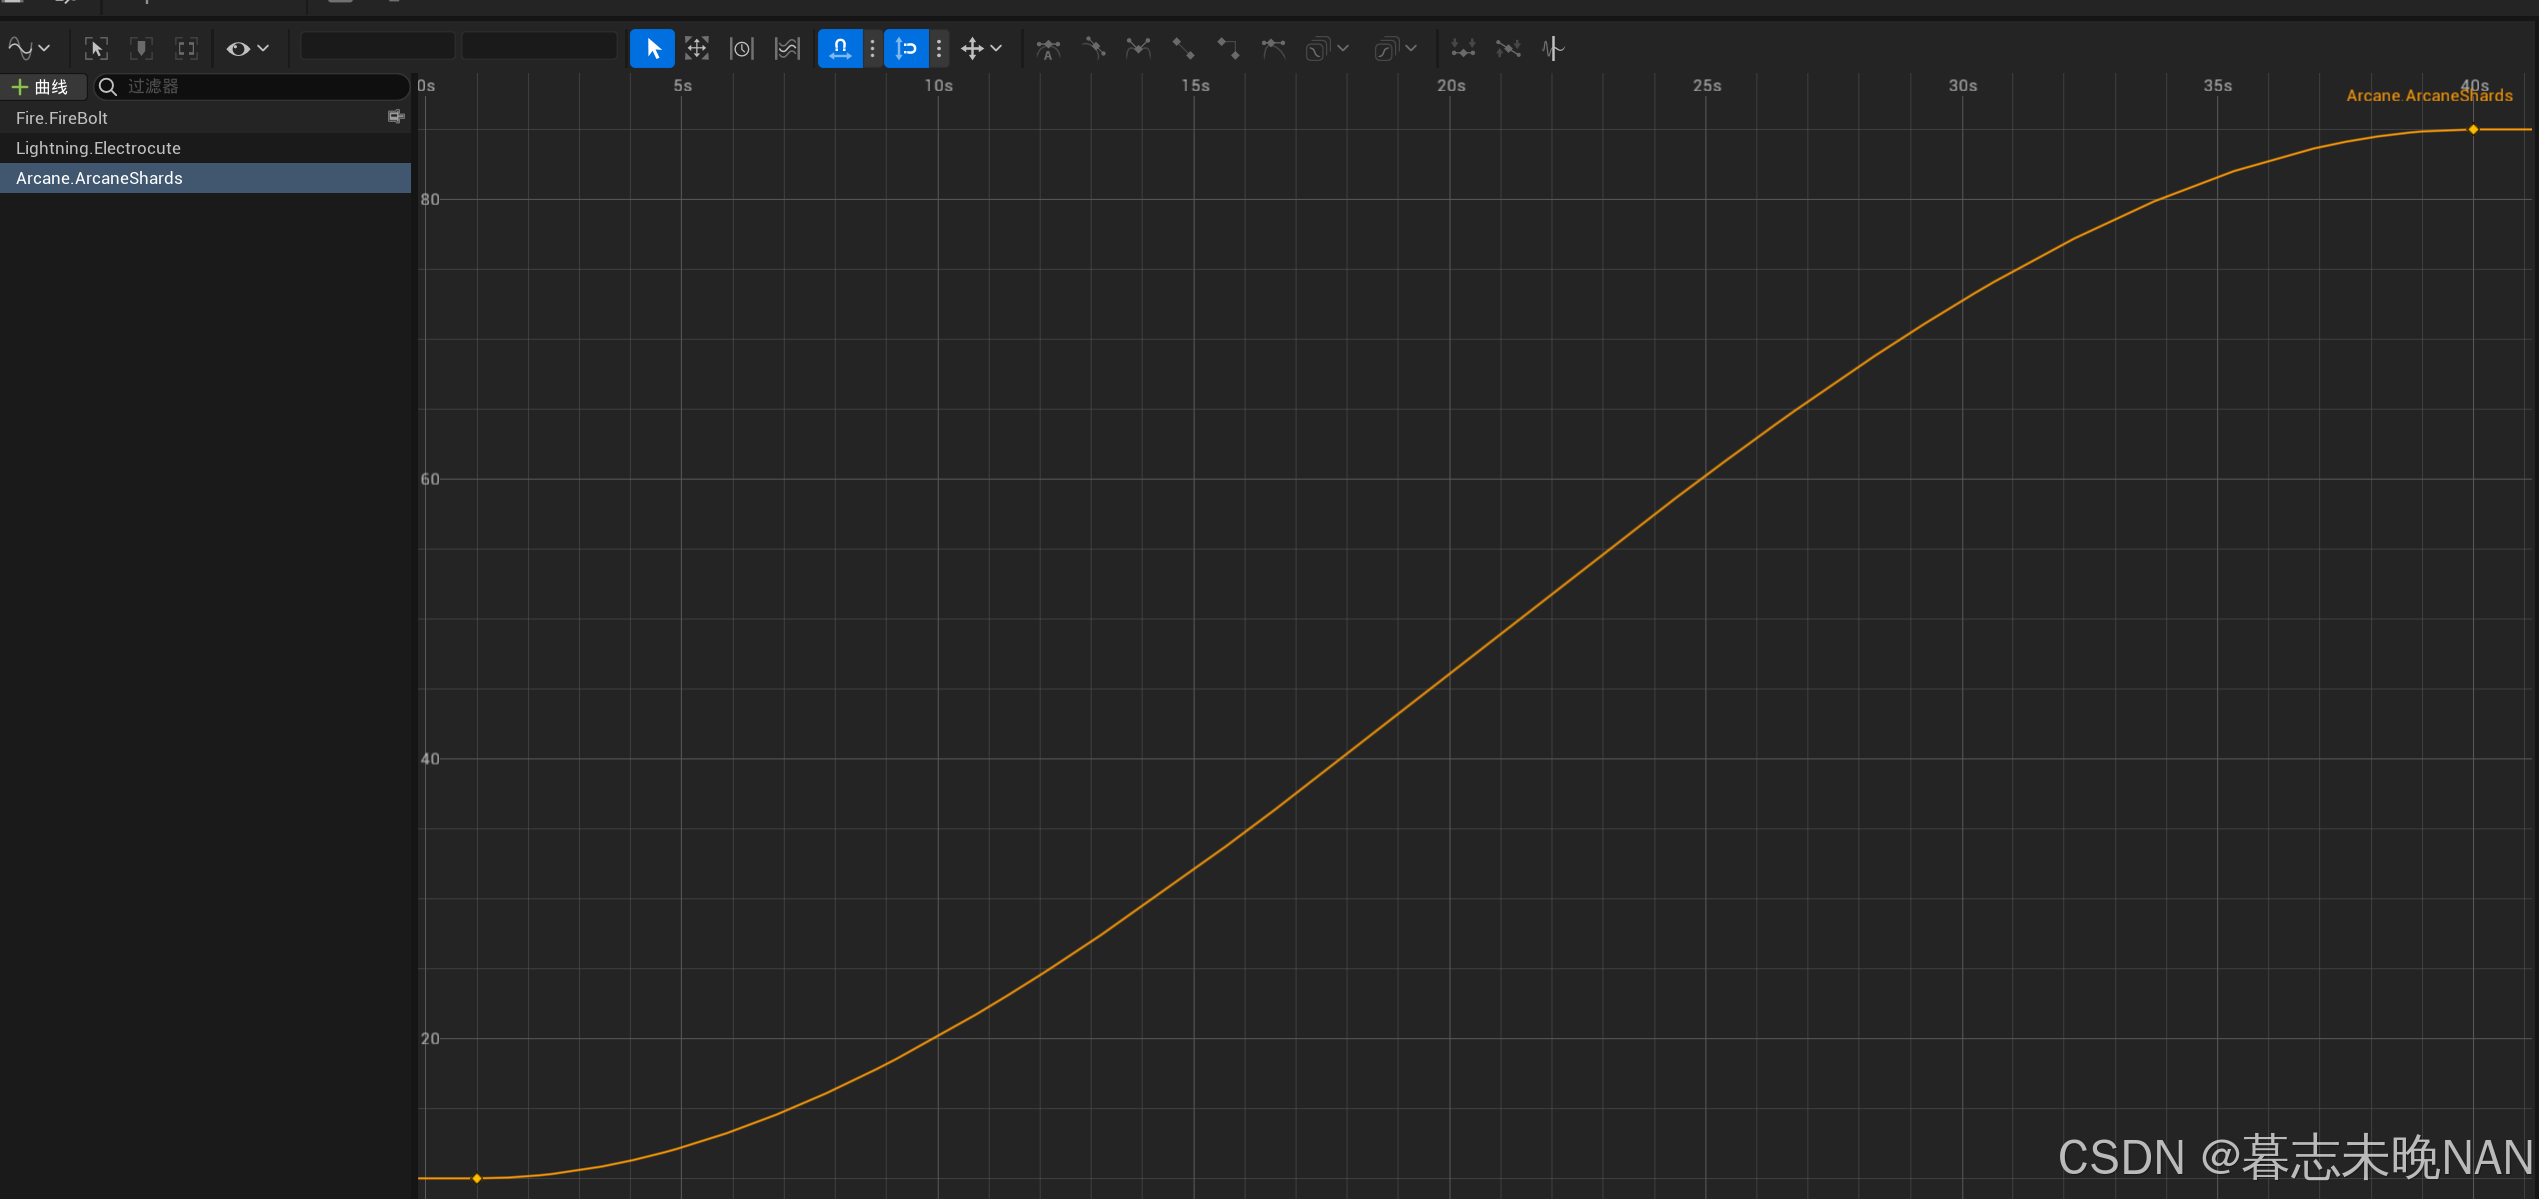Click the 0s time ruler label
Viewport: 2539px width, 1199px height.
[427, 86]
